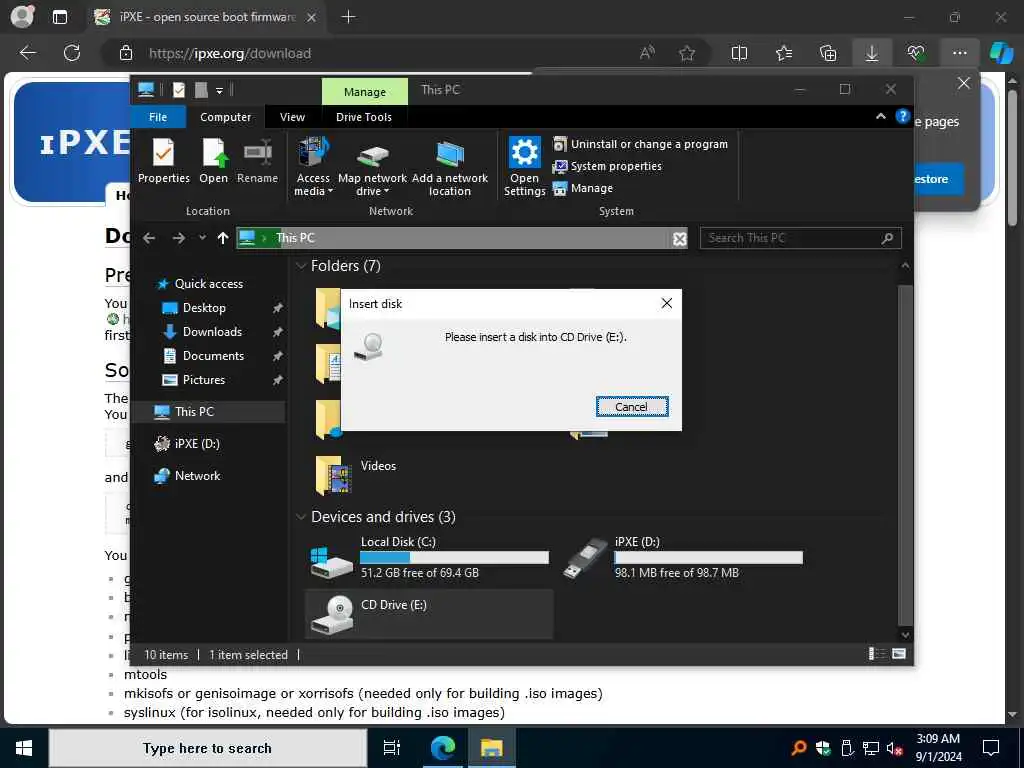This screenshot has width=1024, height=768.
Task: Refresh the Edge page
Action: 72,53
